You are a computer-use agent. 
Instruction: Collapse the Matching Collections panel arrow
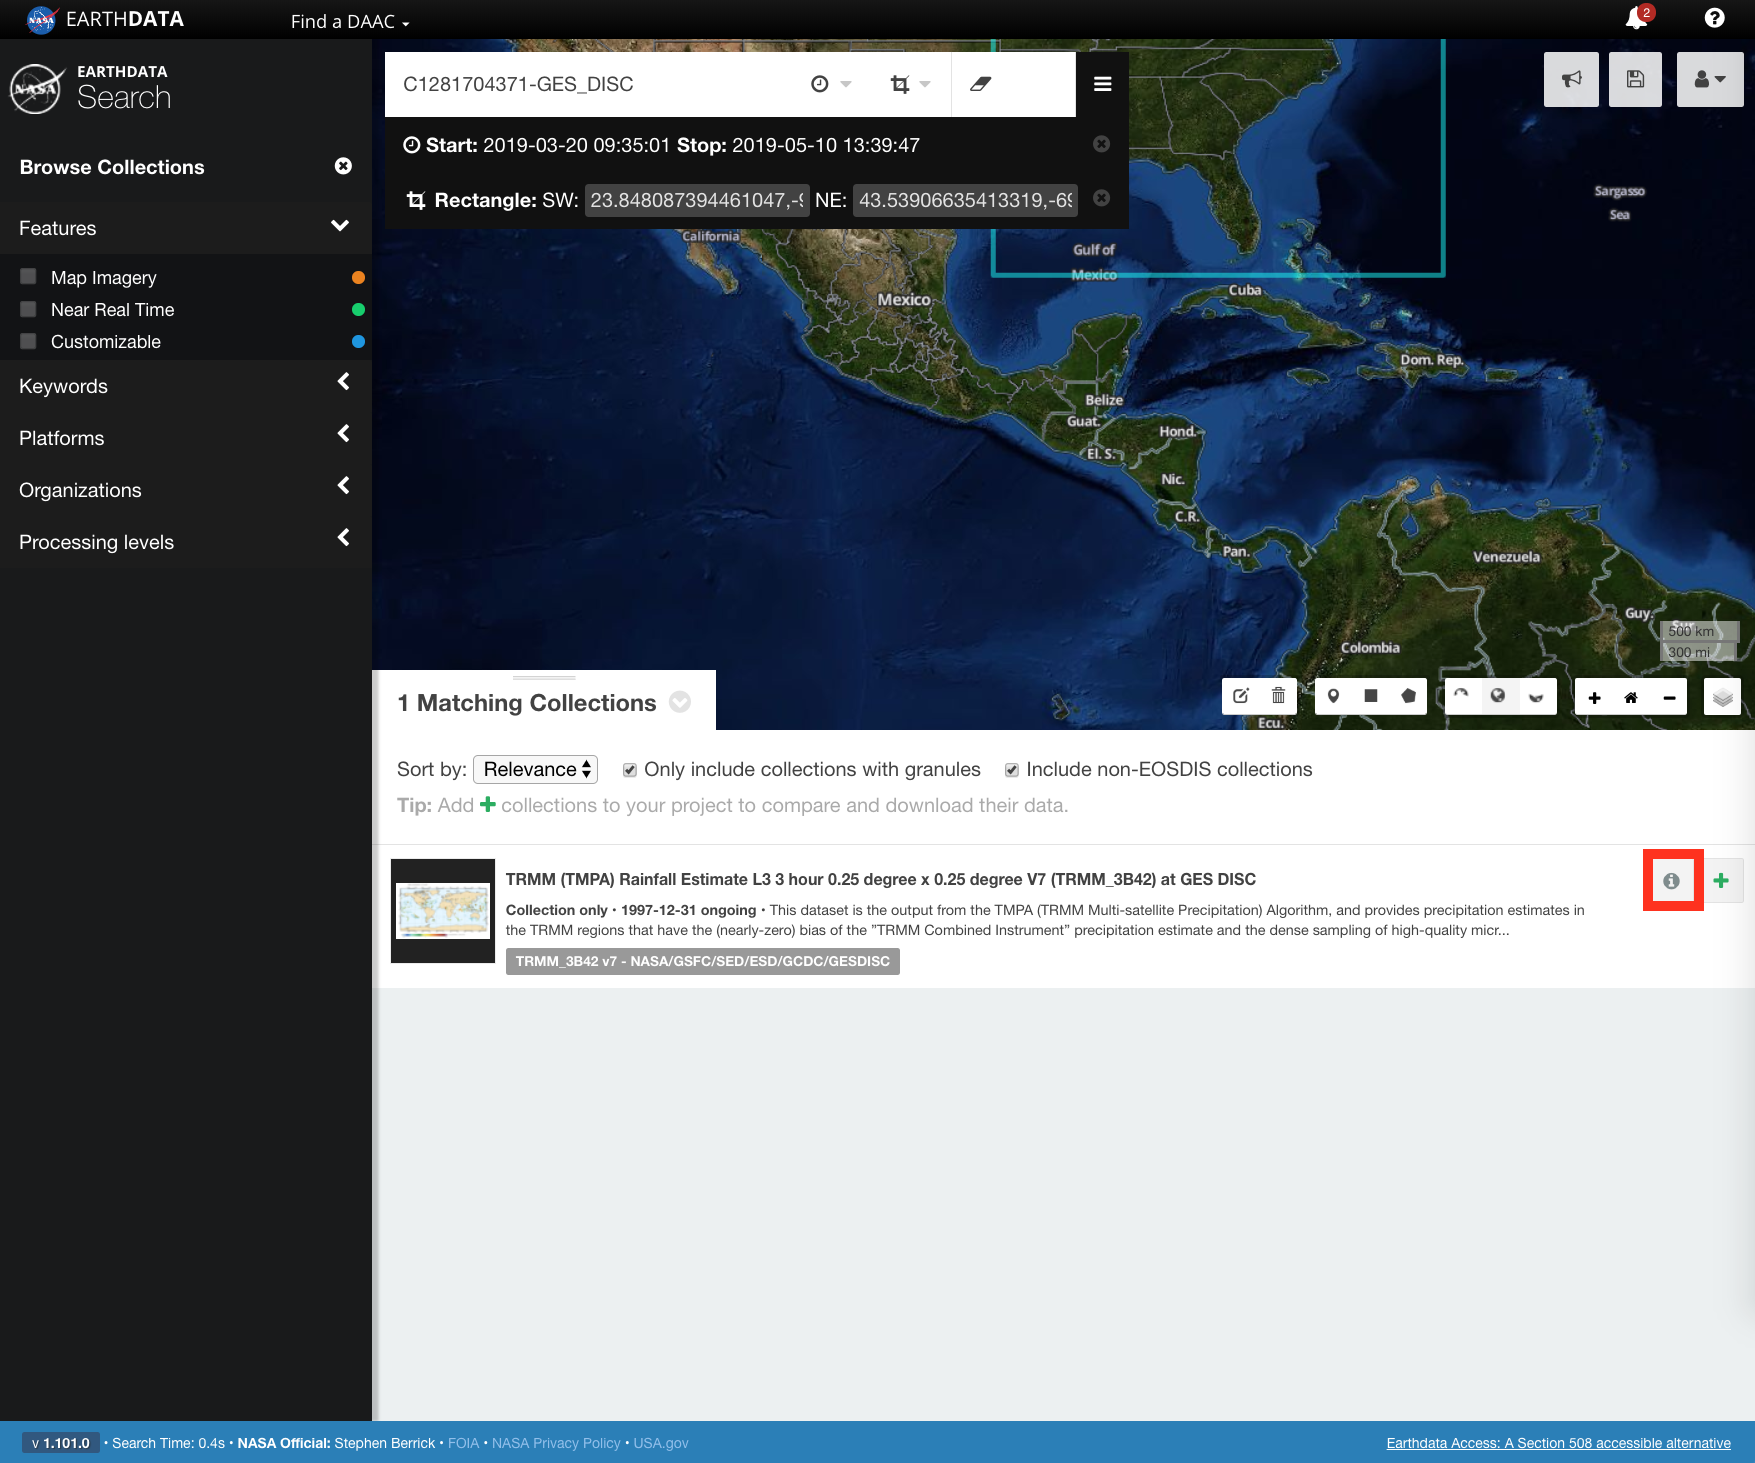tap(680, 702)
